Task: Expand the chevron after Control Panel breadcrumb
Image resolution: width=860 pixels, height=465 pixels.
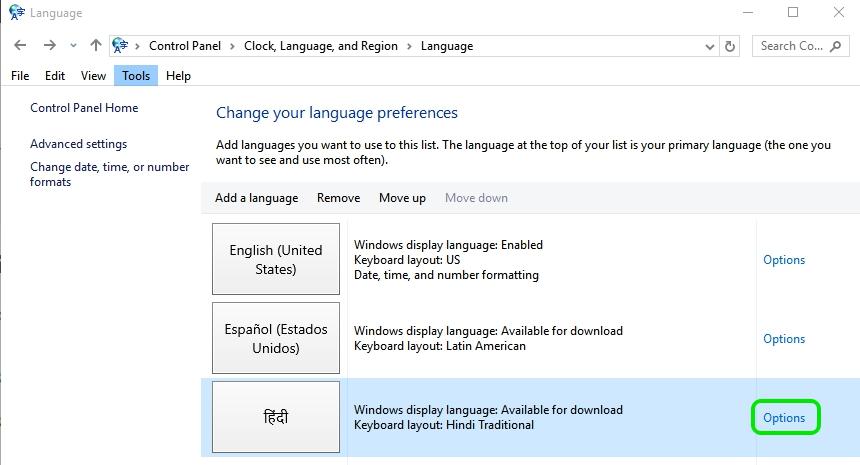Action: click(232, 47)
